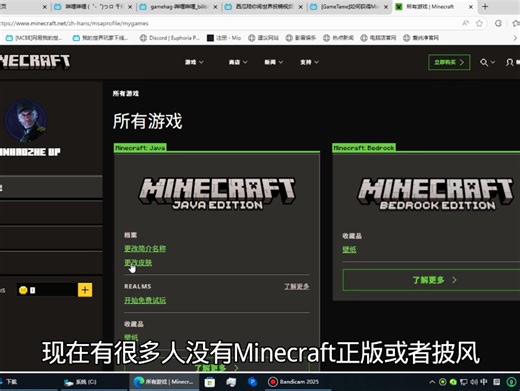Open the search icon in Minecraft header
This screenshot has width=520, height=391.
tap(484, 62)
